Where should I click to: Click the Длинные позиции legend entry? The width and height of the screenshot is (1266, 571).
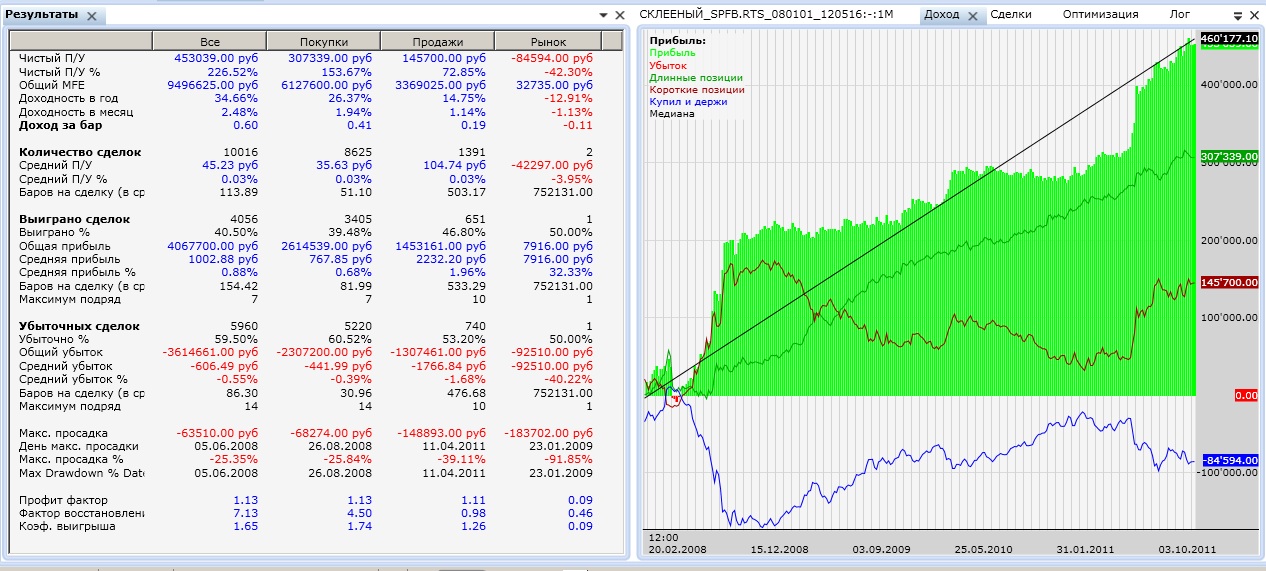point(697,77)
